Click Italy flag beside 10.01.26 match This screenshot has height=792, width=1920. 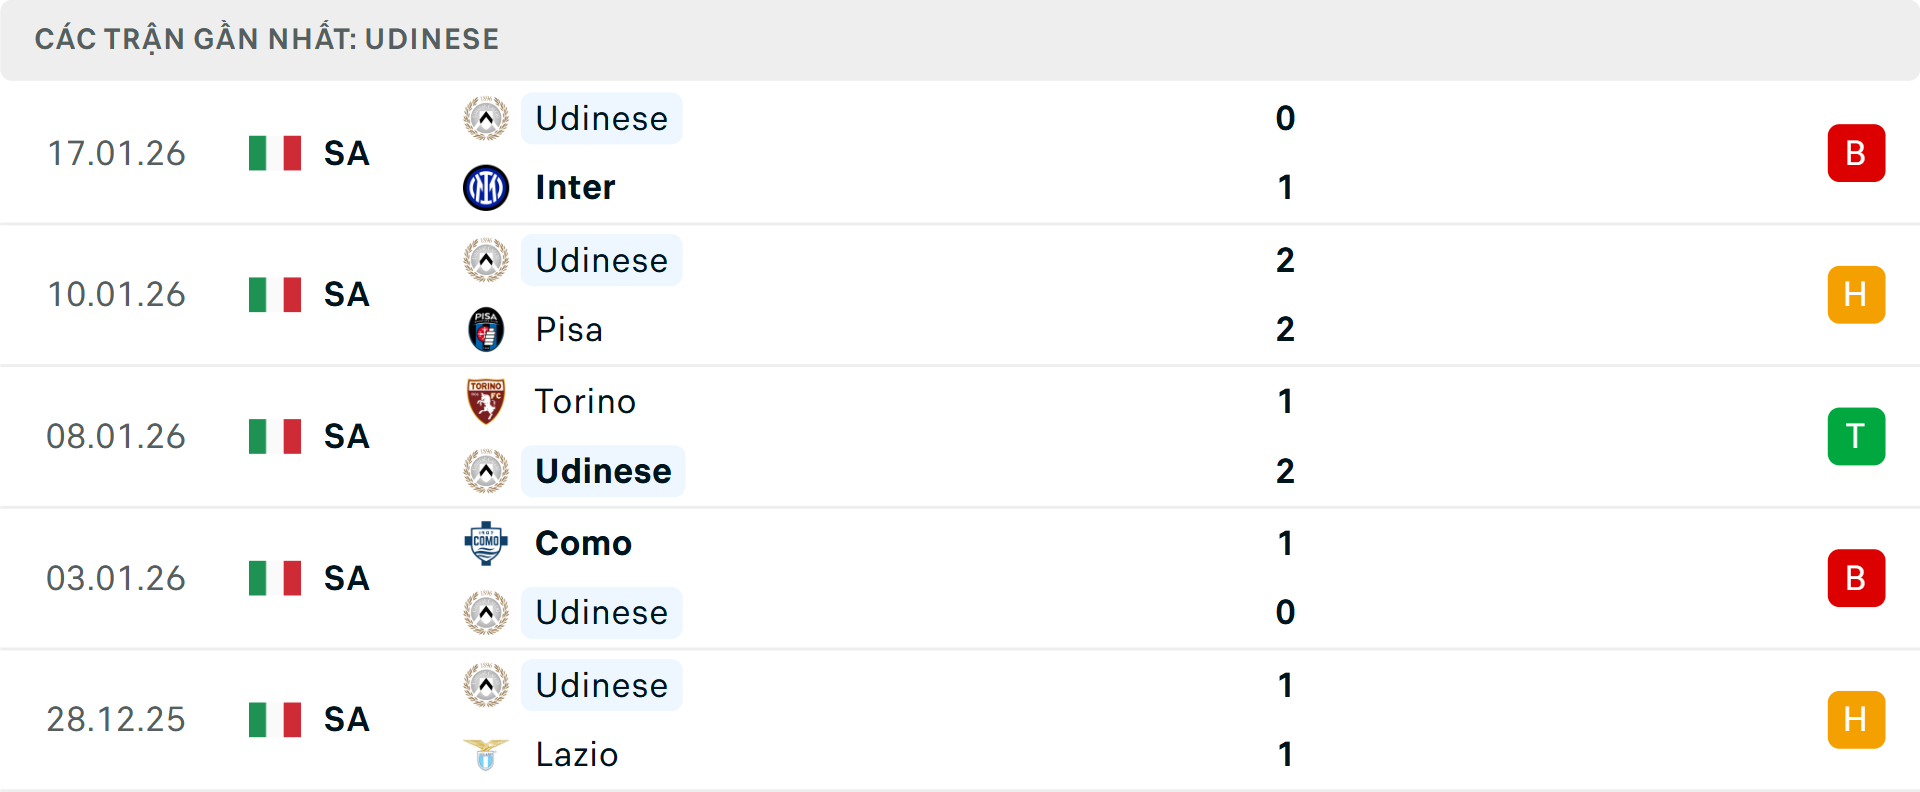click(x=275, y=295)
